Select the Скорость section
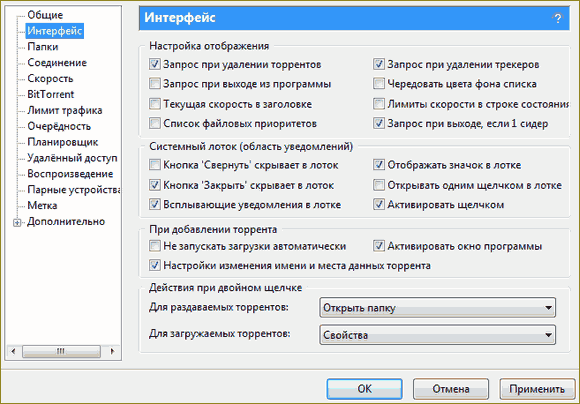Screen dimensions: 580x404 point(50,78)
